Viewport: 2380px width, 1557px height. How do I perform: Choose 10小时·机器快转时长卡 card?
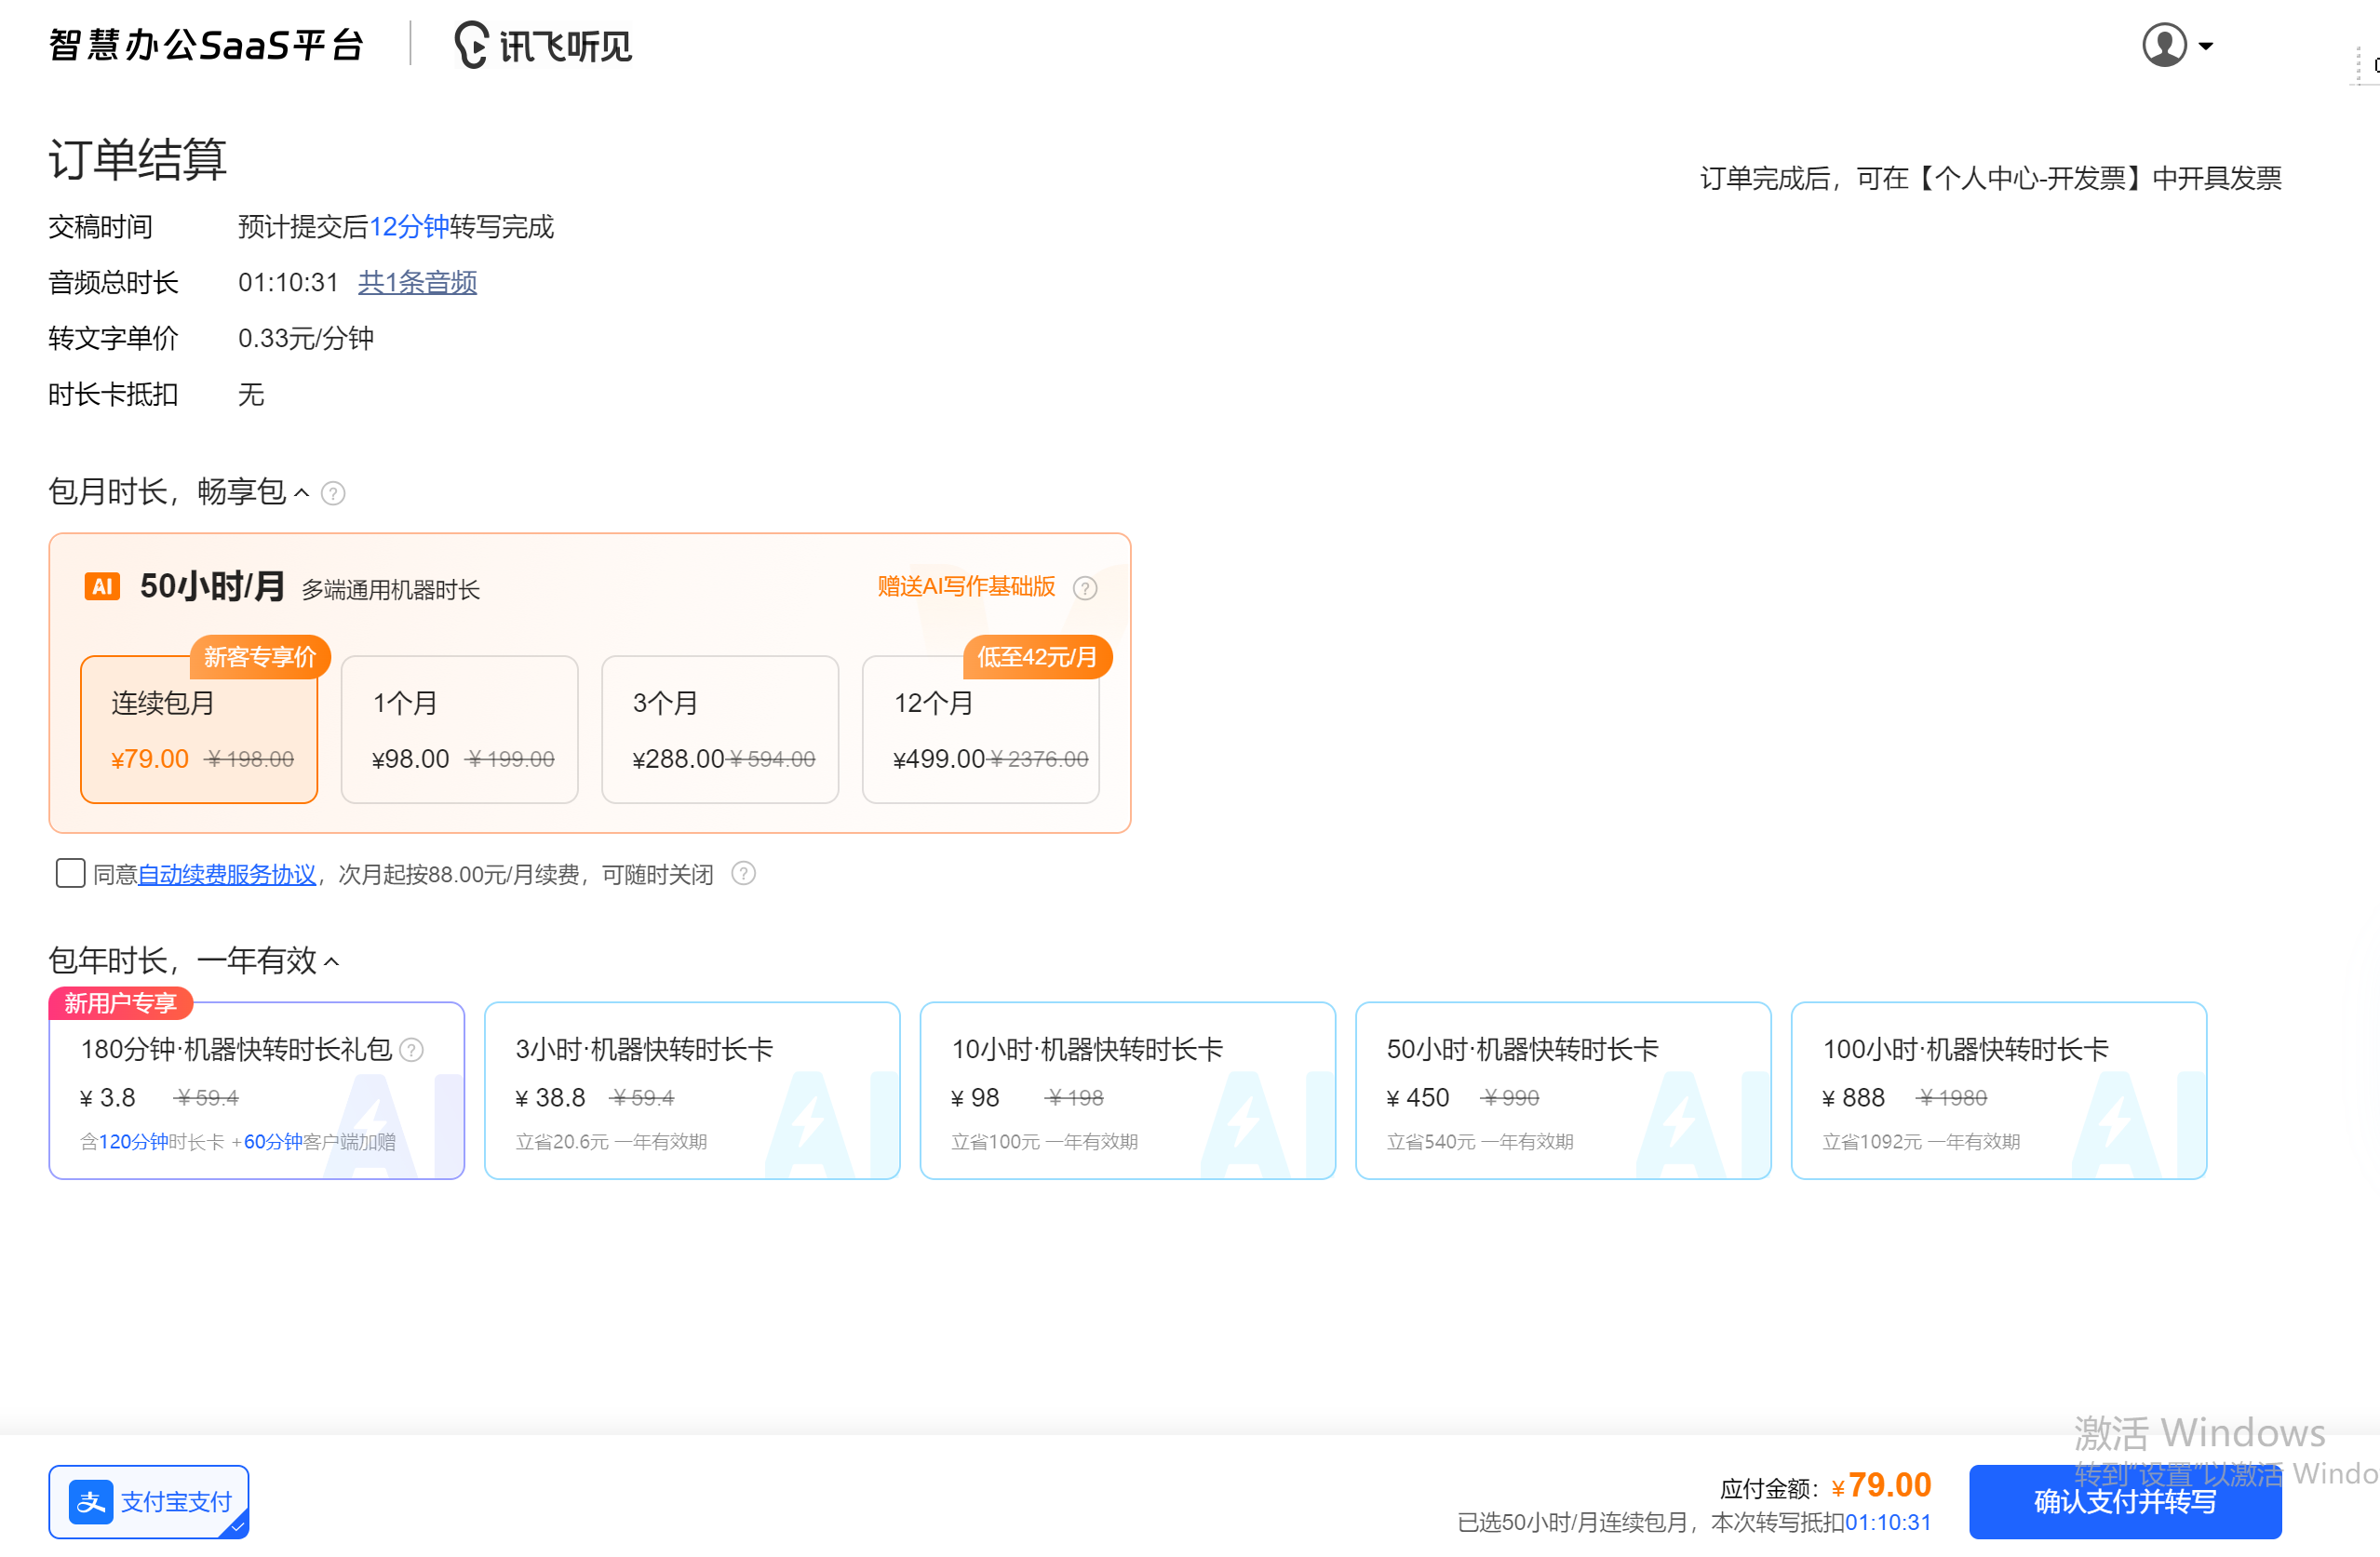click(1128, 1090)
